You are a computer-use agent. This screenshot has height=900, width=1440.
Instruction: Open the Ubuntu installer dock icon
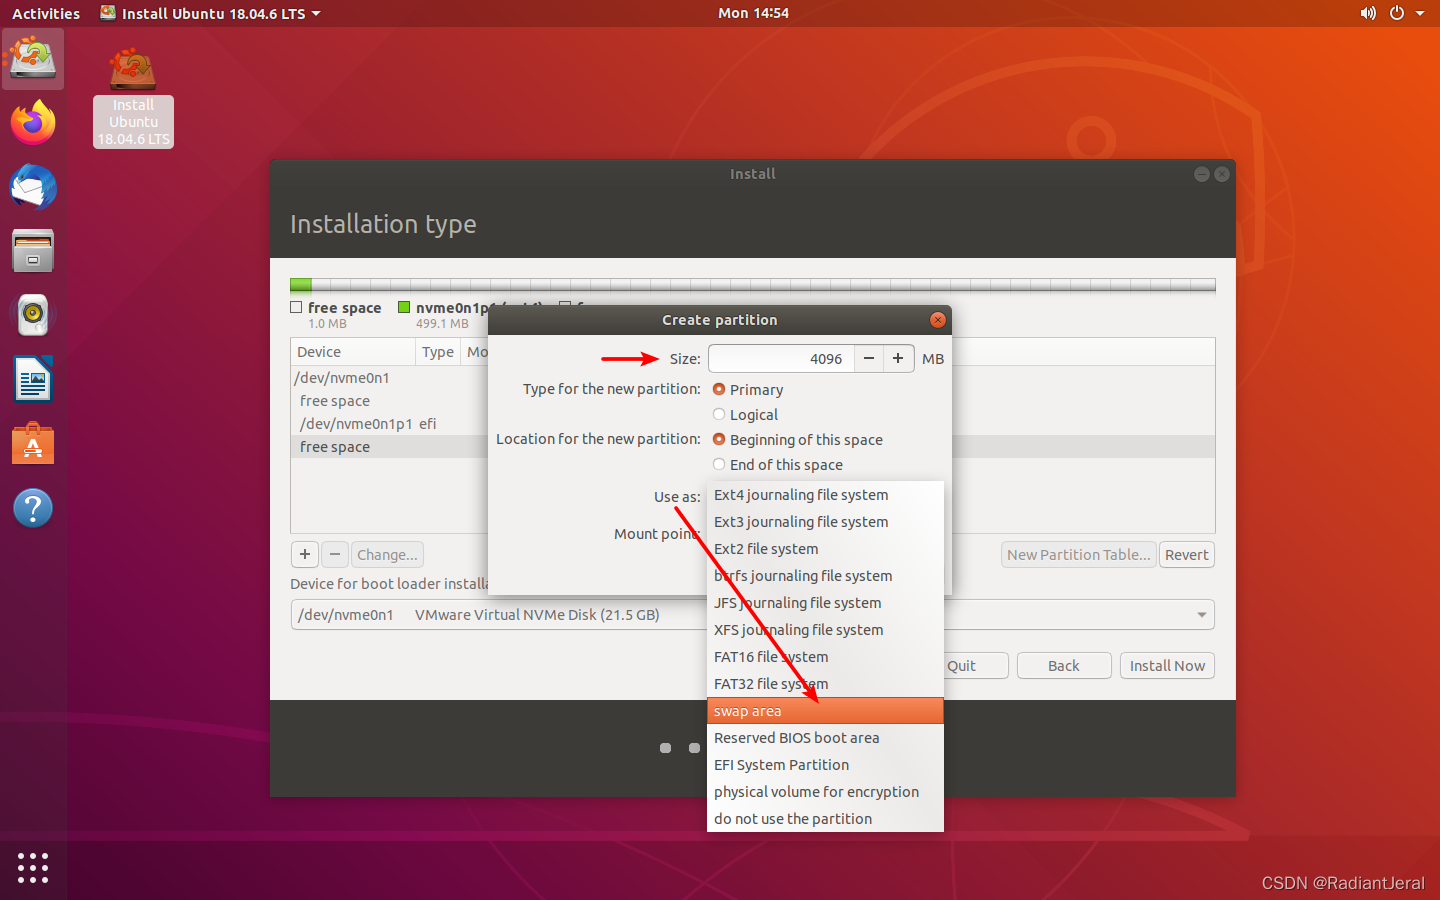[33, 59]
